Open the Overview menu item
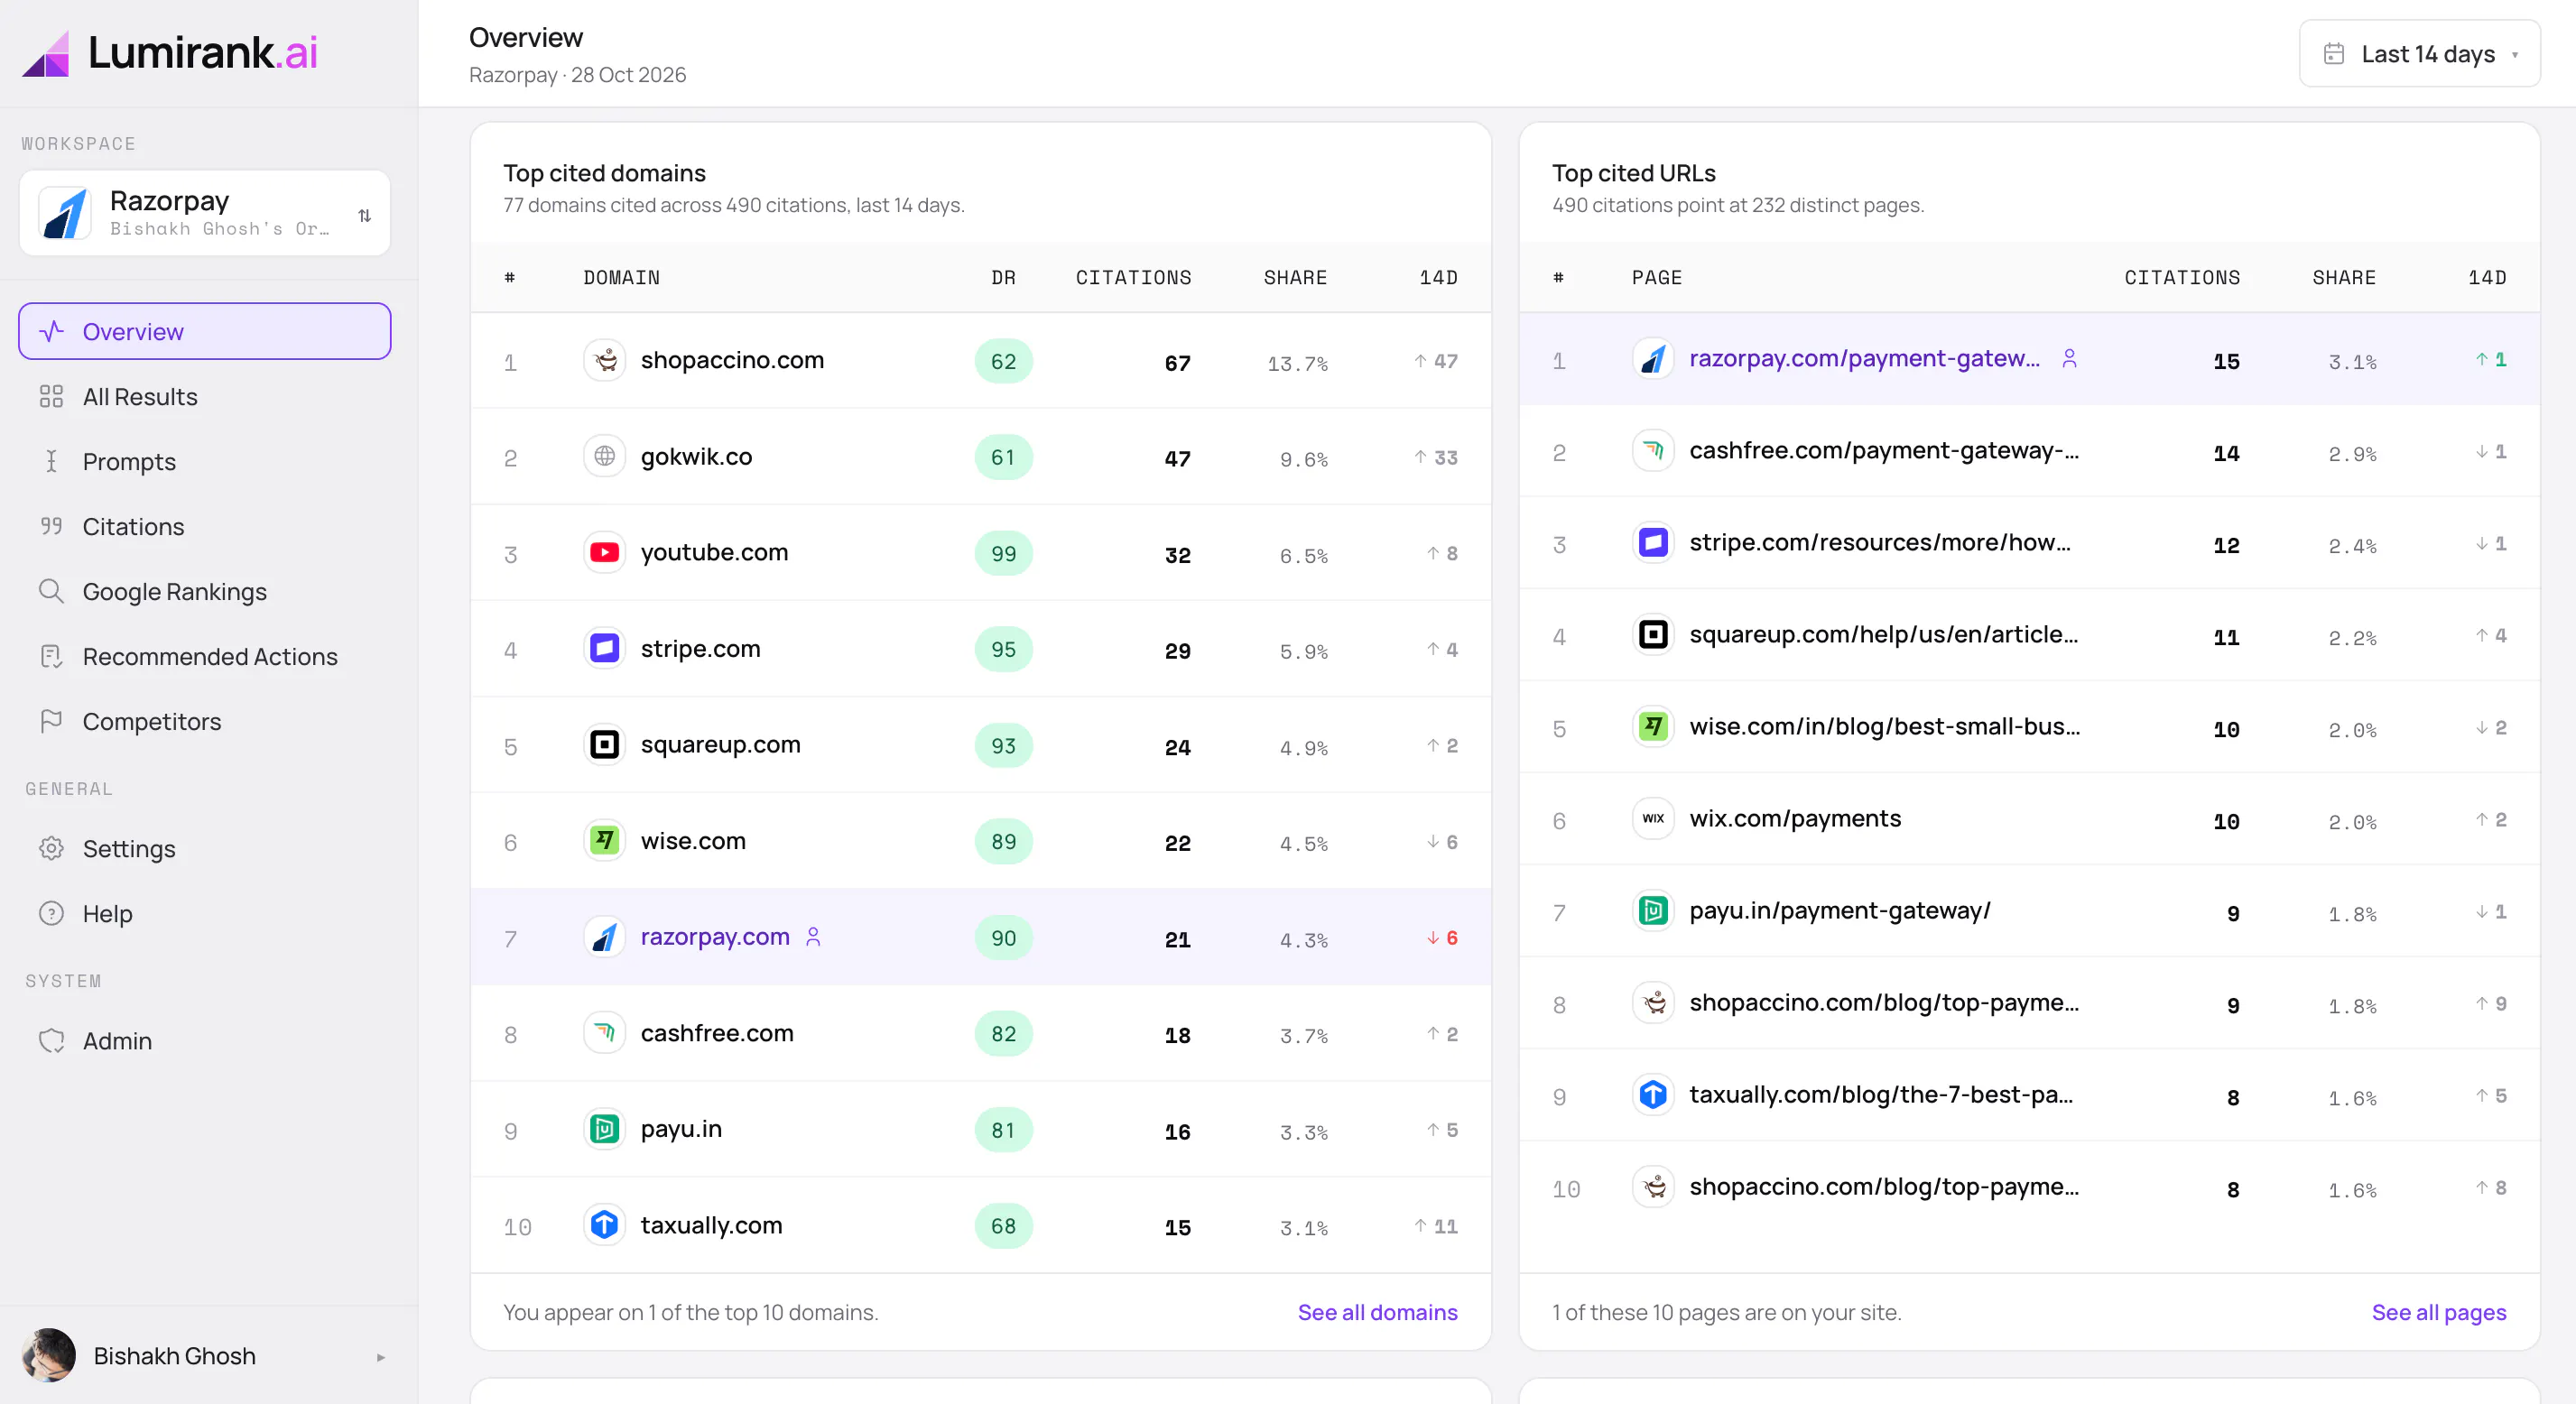Image resolution: width=2576 pixels, height=1404 pixels. pos(205,332)
